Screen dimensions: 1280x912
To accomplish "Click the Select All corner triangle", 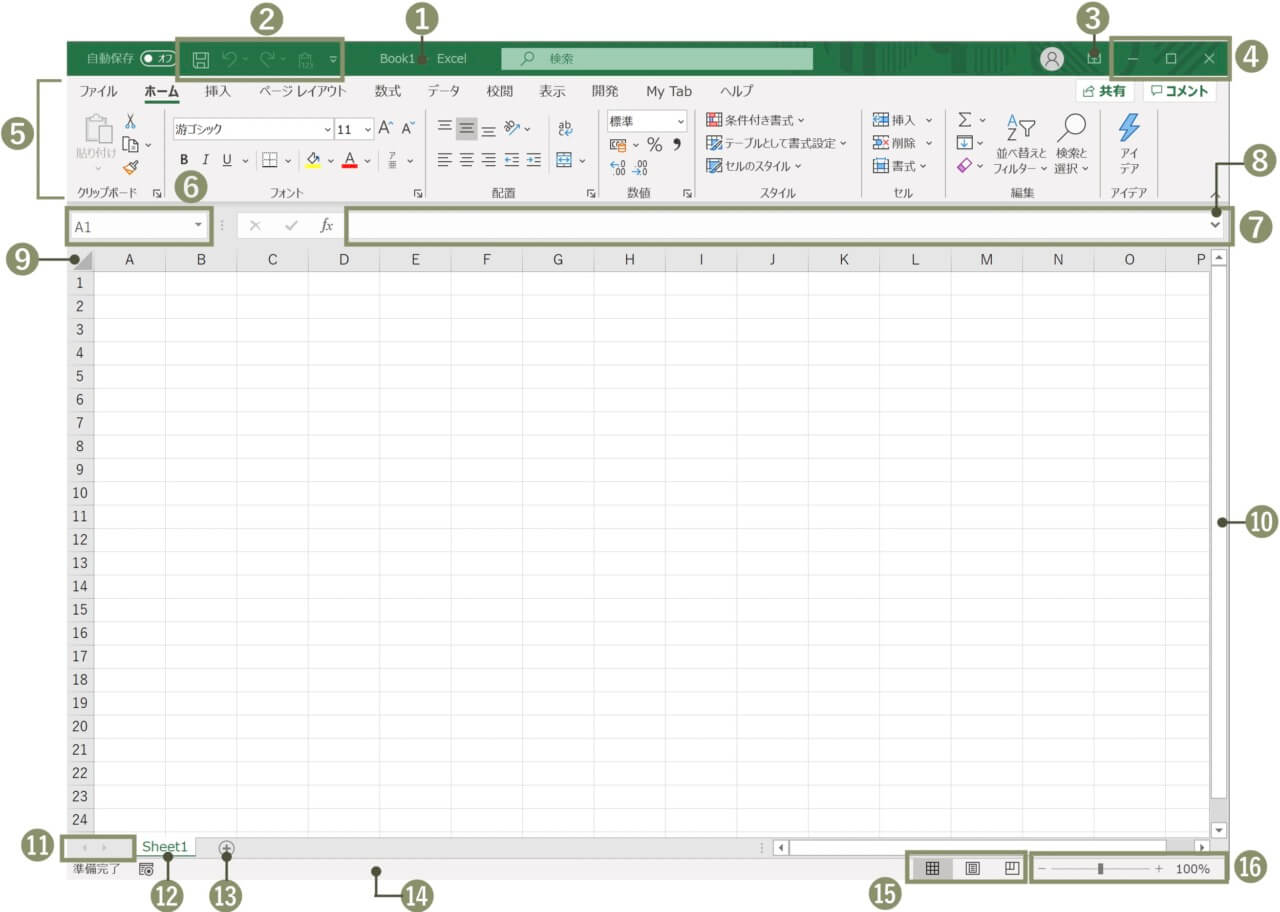I will click(x=82, y=260).
